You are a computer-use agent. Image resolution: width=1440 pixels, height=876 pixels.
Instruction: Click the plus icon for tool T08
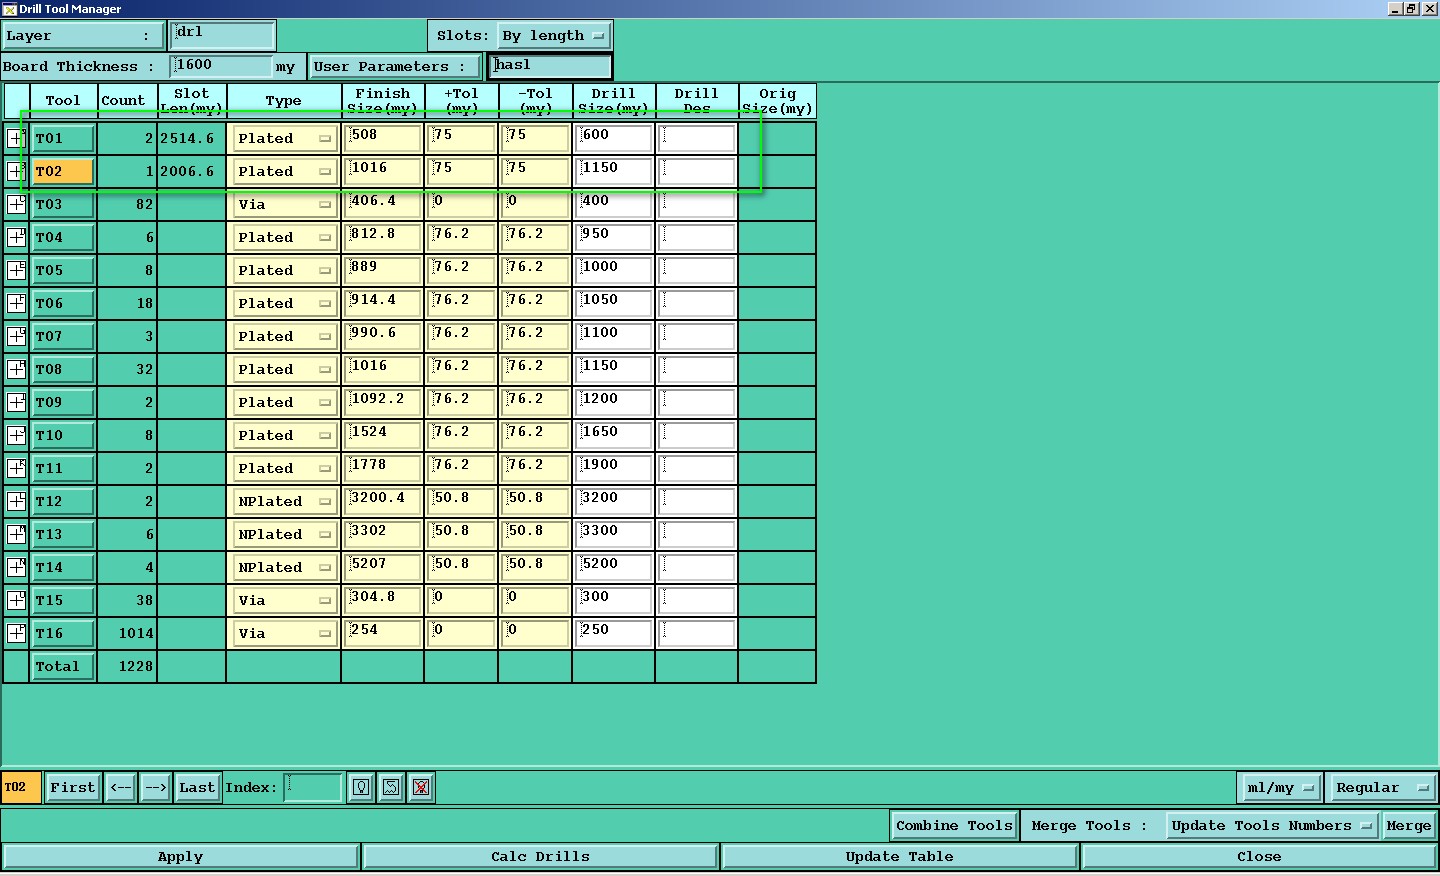(x=16, y=369)
